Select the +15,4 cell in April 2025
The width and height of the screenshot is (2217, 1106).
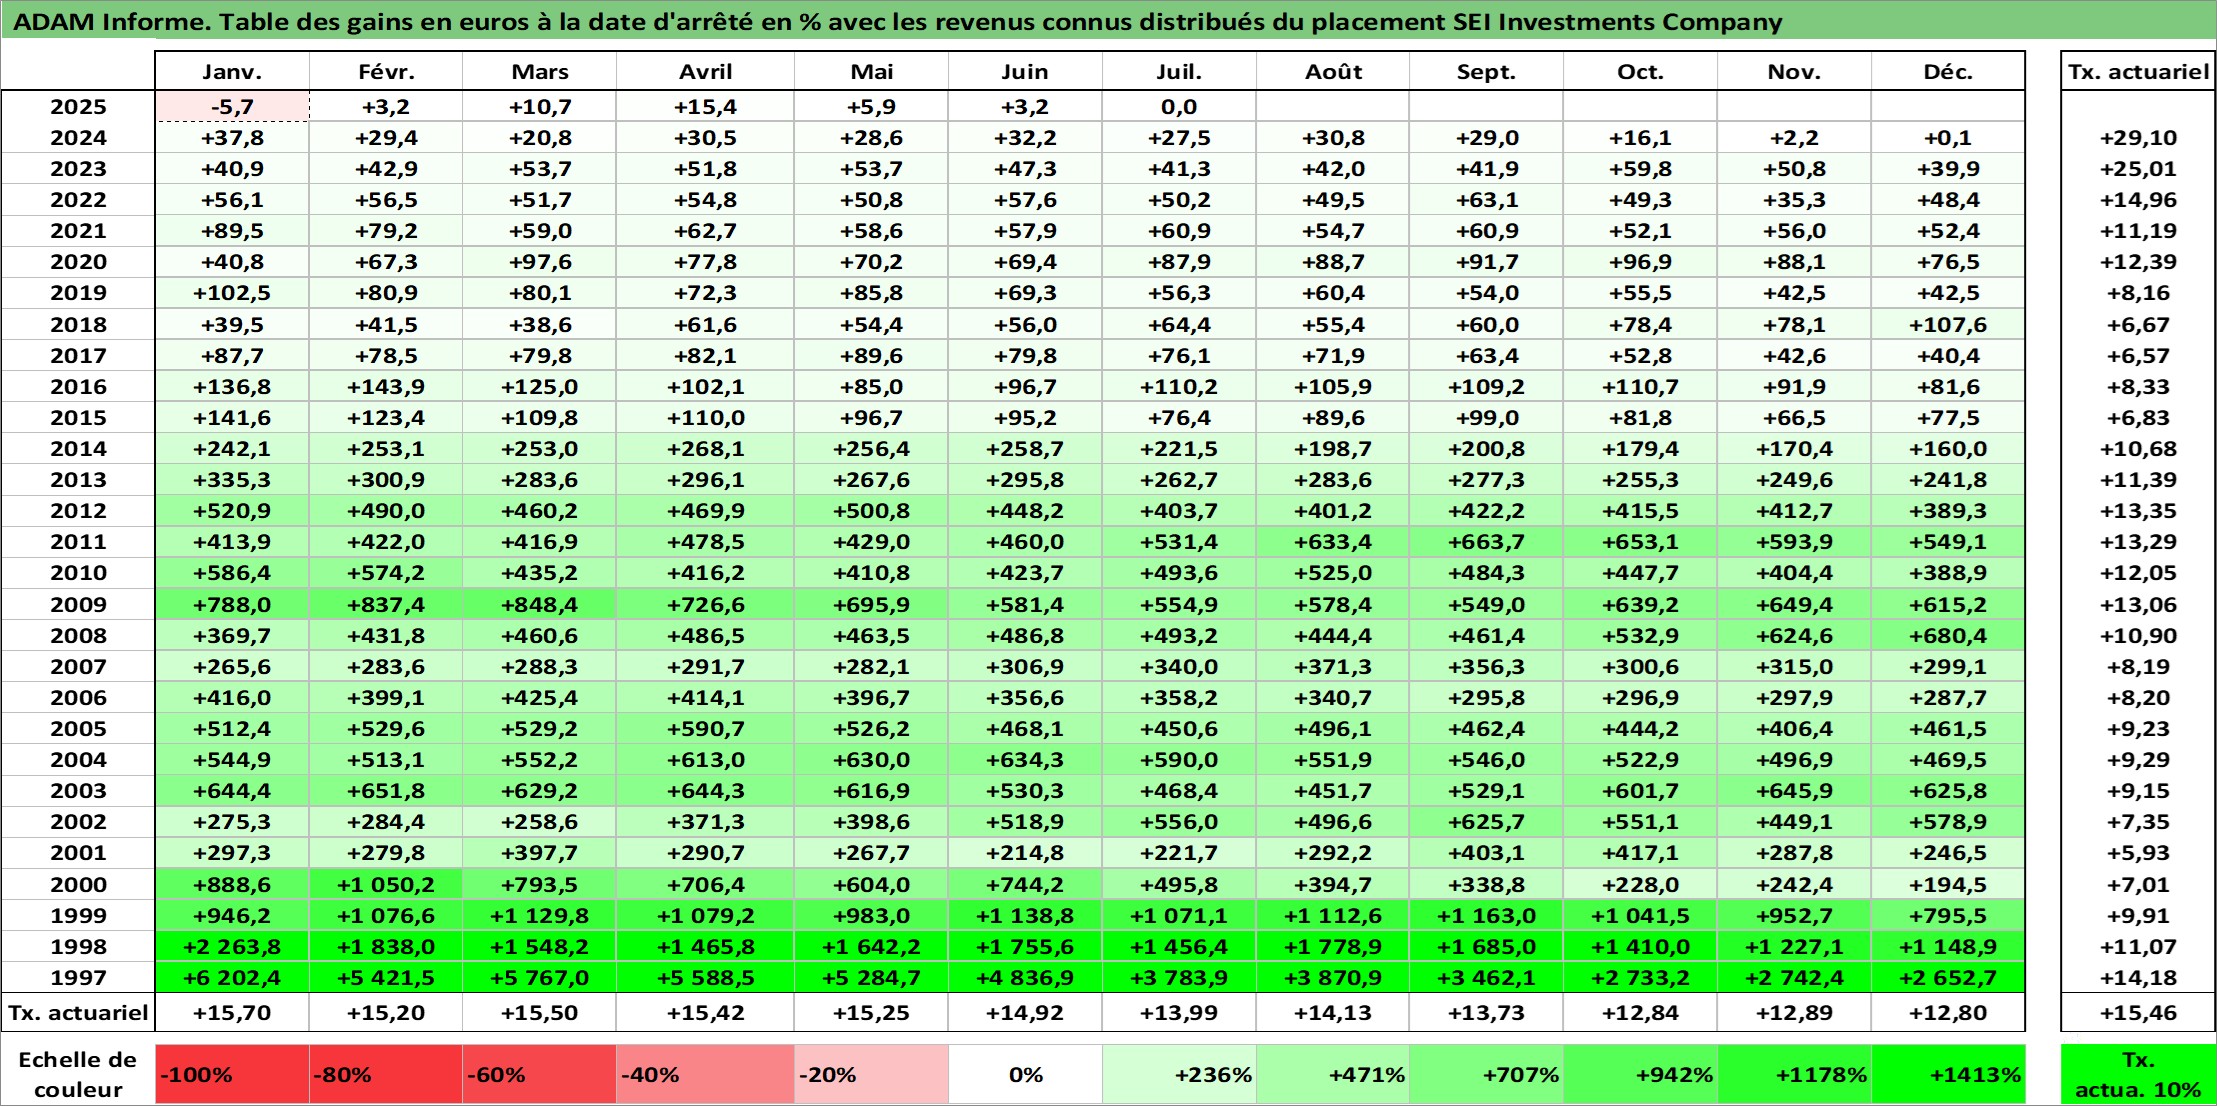[x=706, y=107]
